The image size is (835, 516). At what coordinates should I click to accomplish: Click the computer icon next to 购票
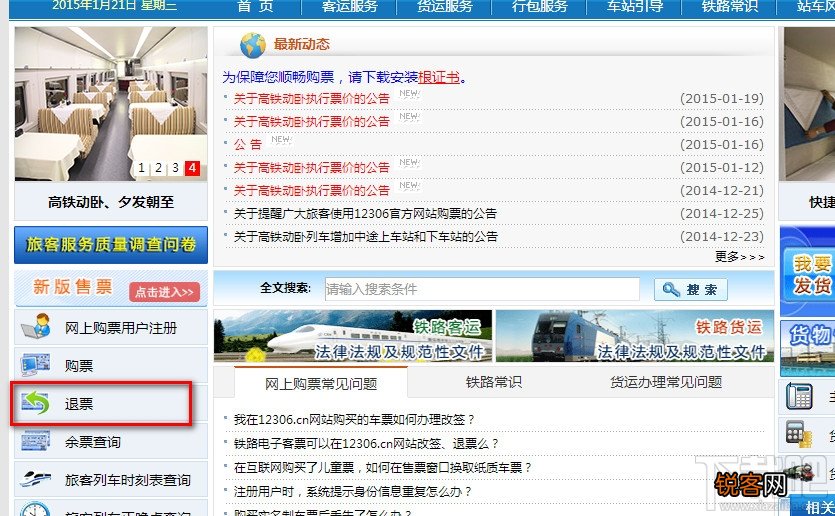(36, 365)
